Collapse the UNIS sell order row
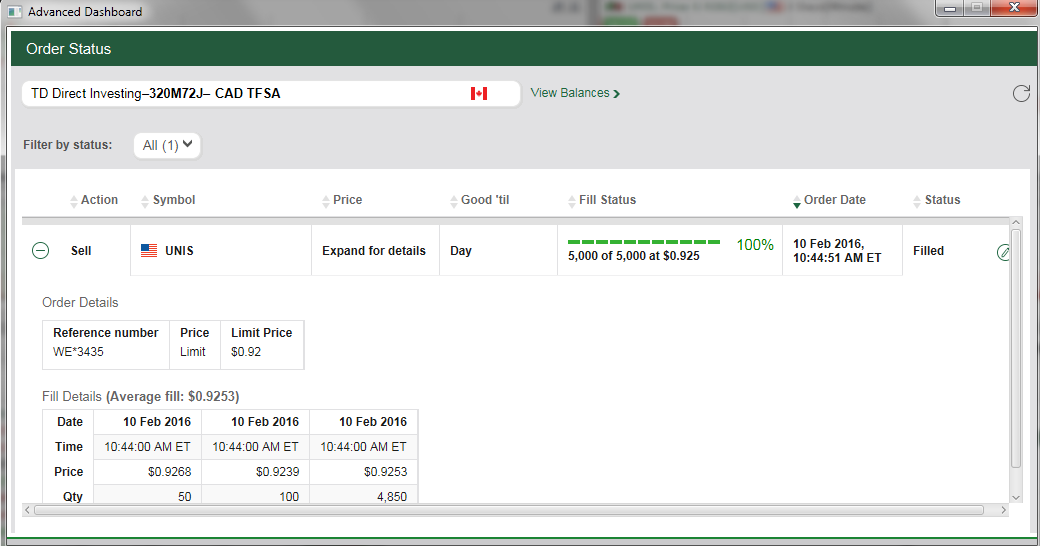The image size is (1040, 546). point(40,251)
